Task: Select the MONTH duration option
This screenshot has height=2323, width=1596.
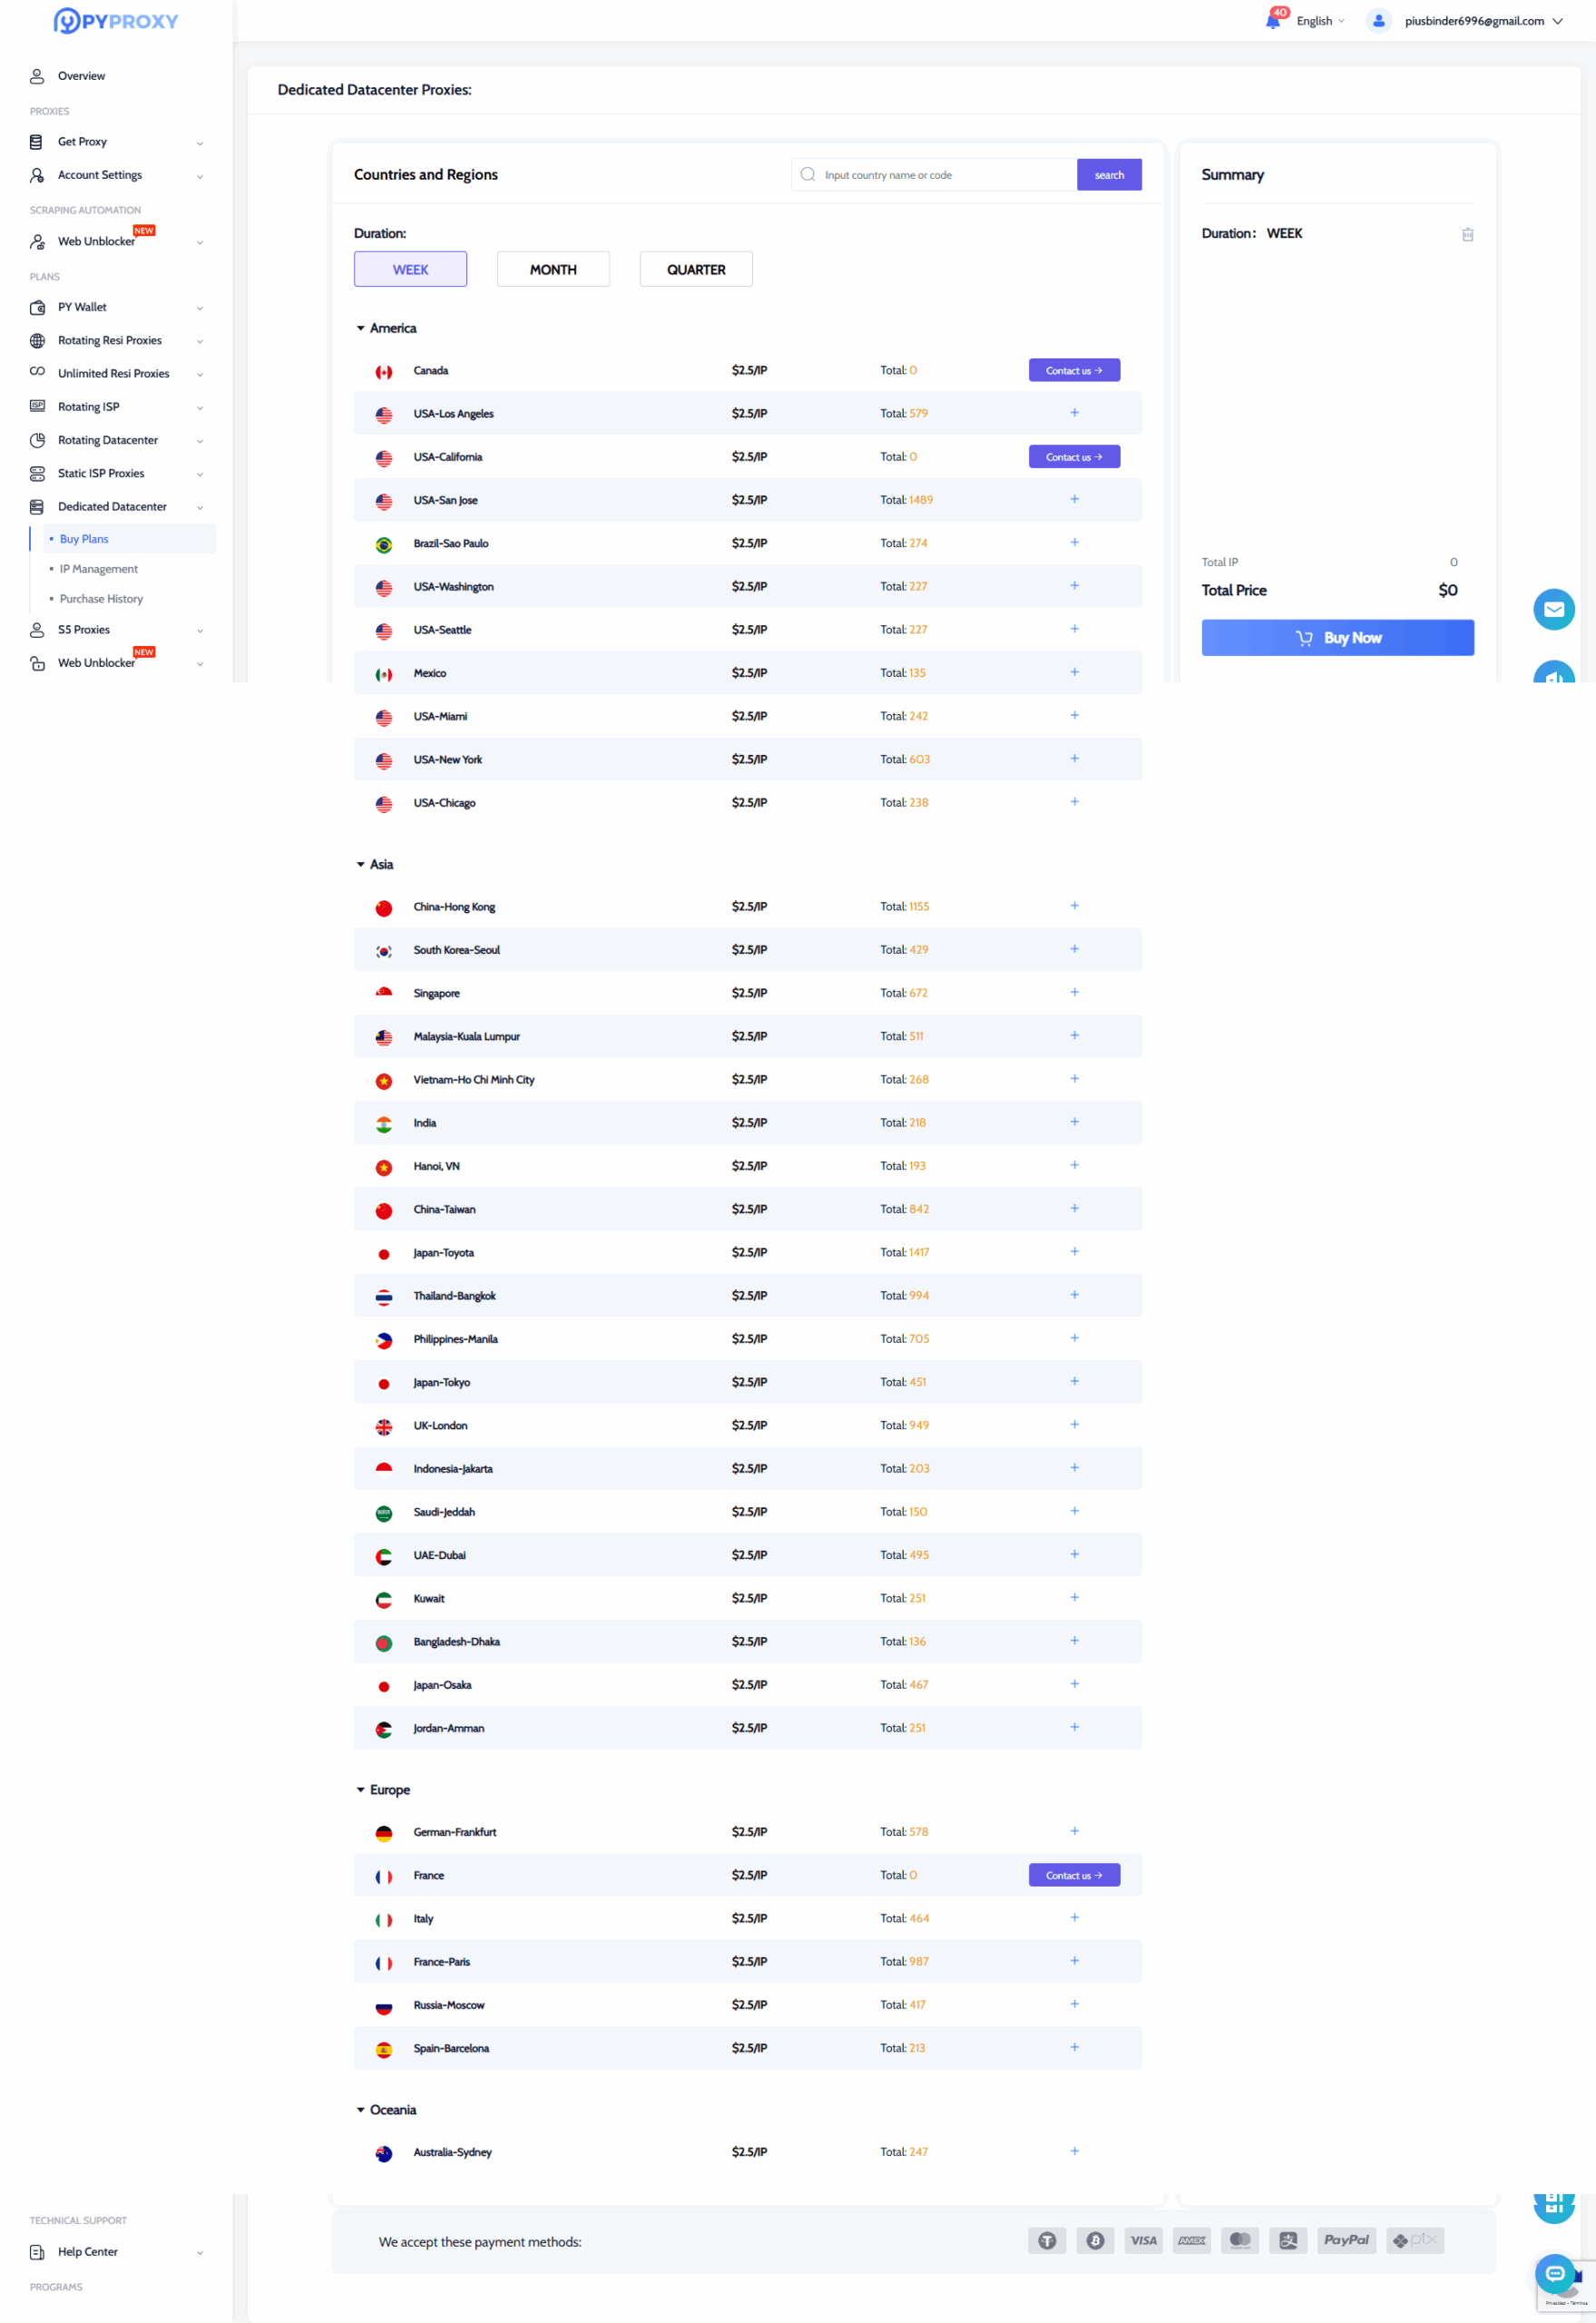Action: (553, 270)
